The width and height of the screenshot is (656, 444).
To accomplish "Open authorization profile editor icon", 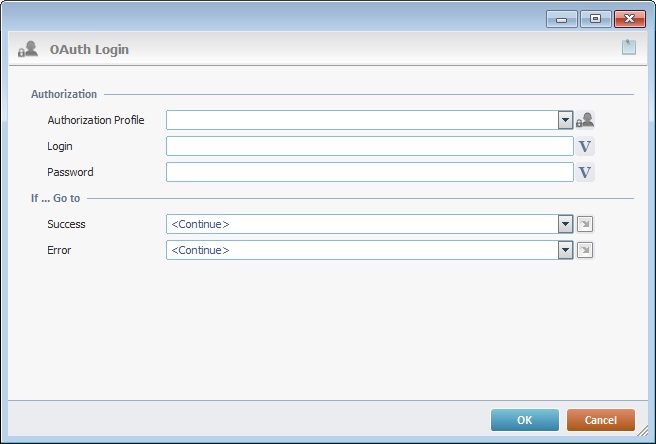I will (585, 120).
